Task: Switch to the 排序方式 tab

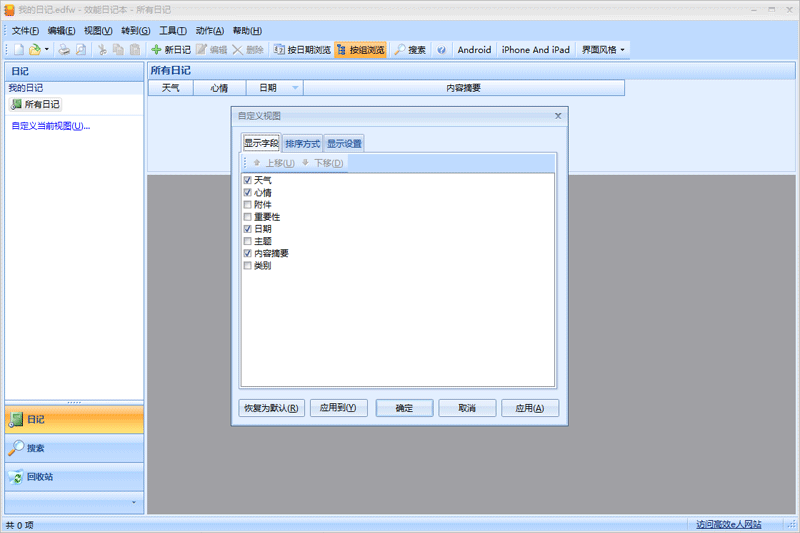Action: coord(302,144)
